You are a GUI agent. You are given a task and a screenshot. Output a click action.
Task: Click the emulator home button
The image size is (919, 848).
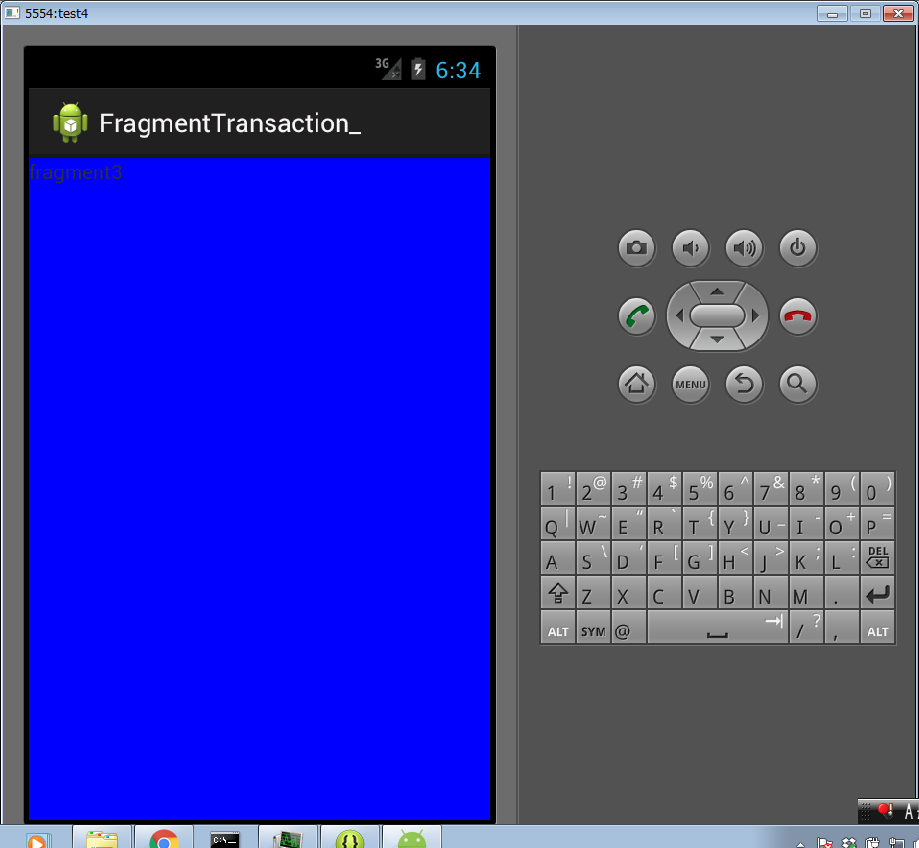[637, 384]
